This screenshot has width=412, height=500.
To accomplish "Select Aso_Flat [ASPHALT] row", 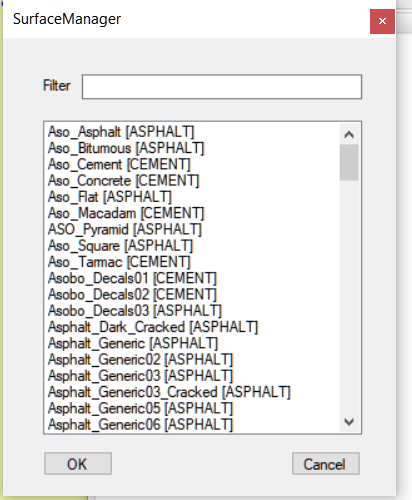I will click(x=110, y=197).
